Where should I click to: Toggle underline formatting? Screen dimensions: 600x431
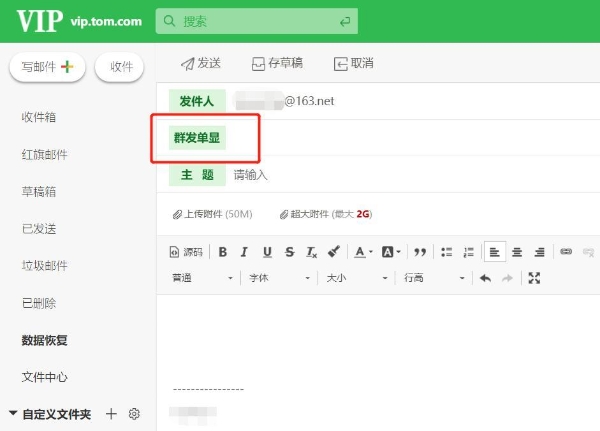[x=267, y=252]
